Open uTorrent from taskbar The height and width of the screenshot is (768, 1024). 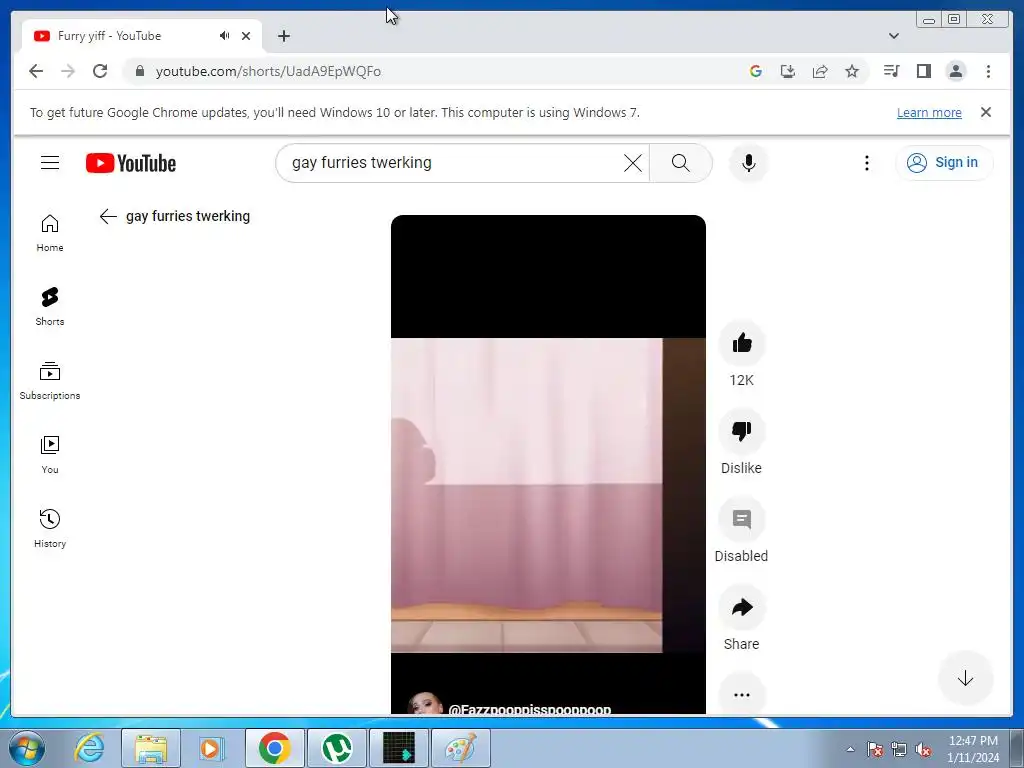coord(337,748)
